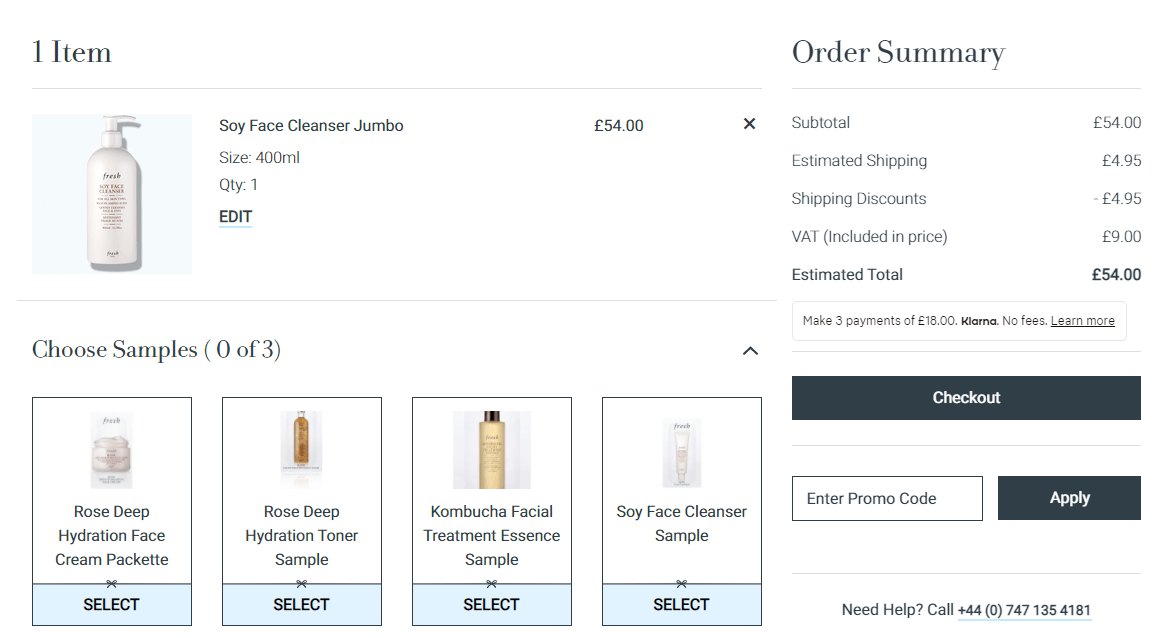Select the Soy Face Cleanser Sample
The height and width of the screenshot is (638, 1175).
(681, 604)
